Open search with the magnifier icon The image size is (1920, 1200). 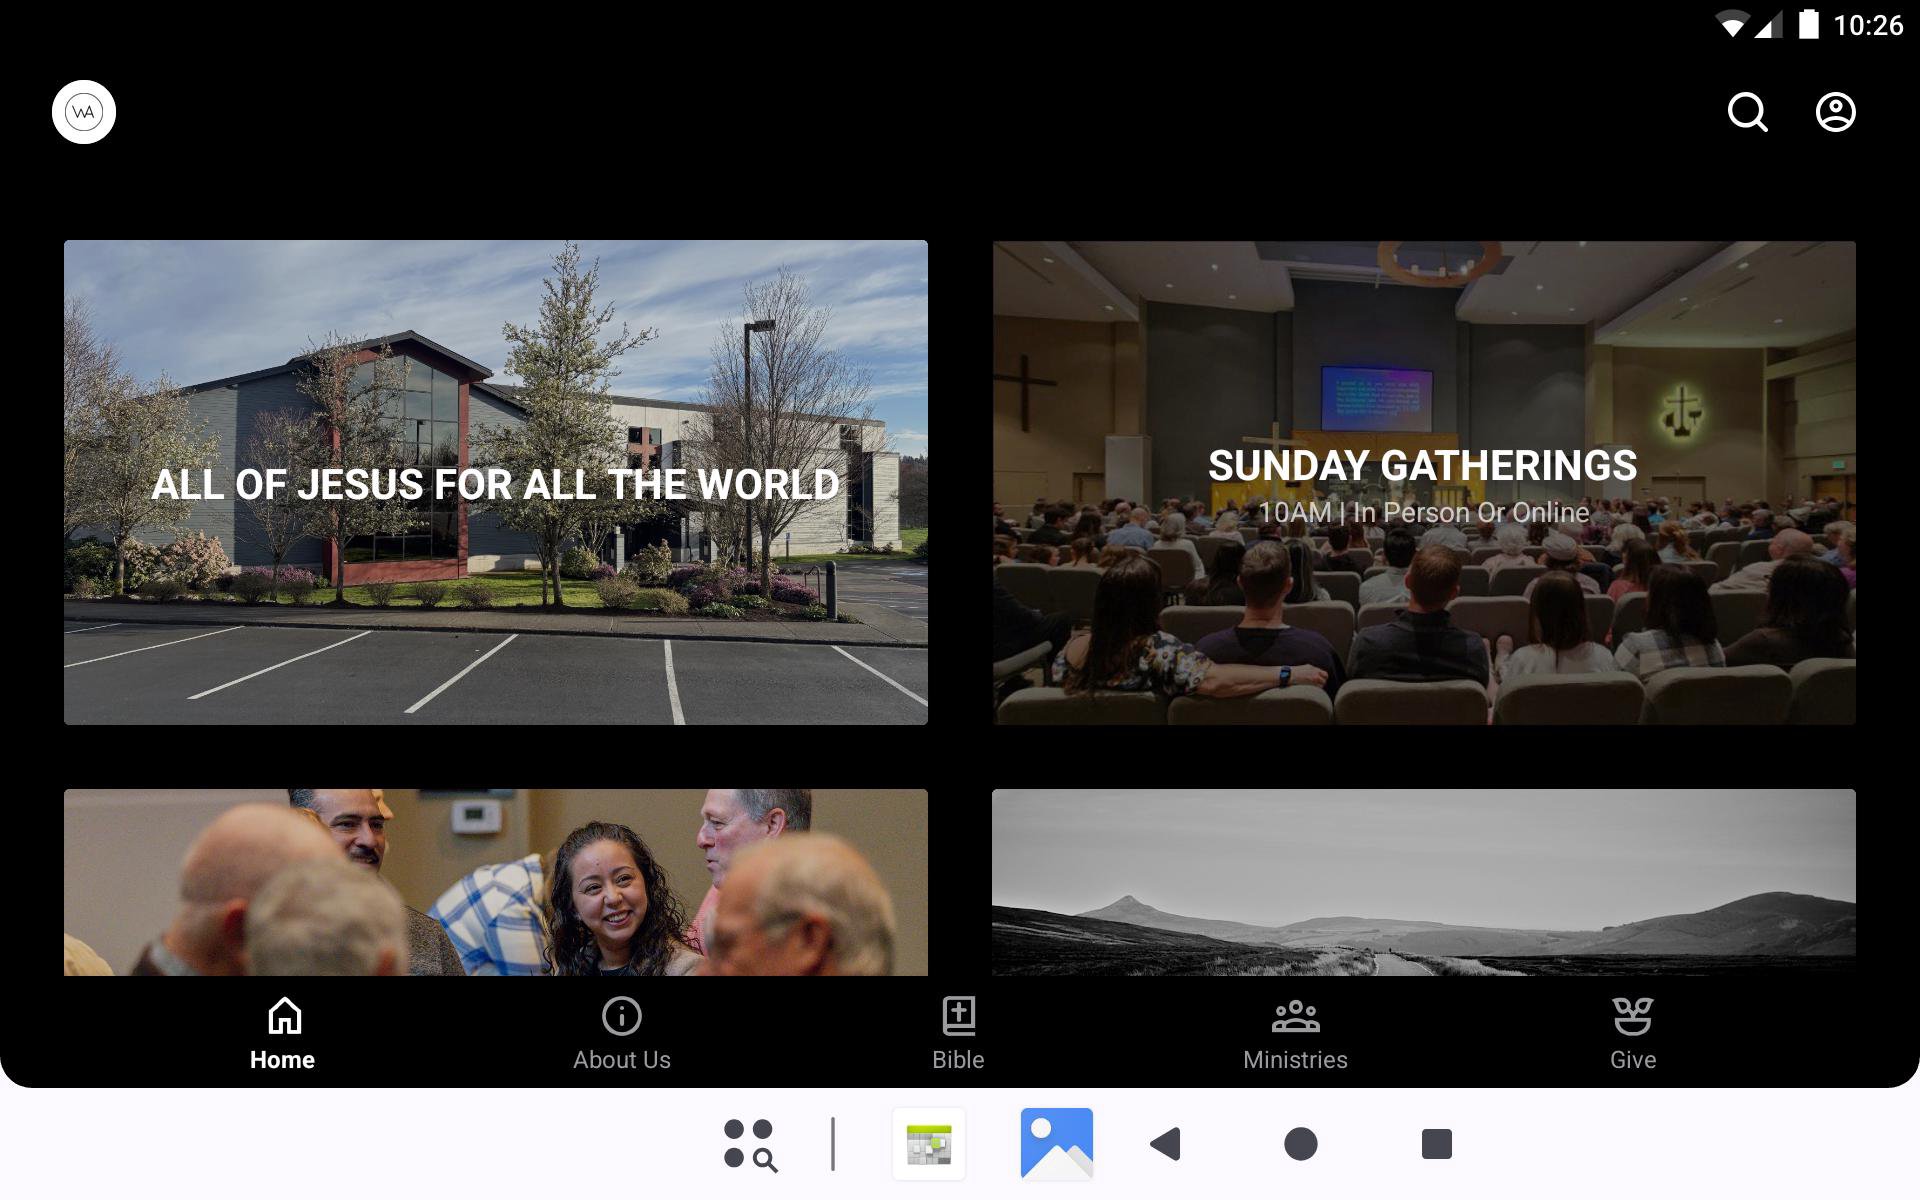coord(1747,112)
